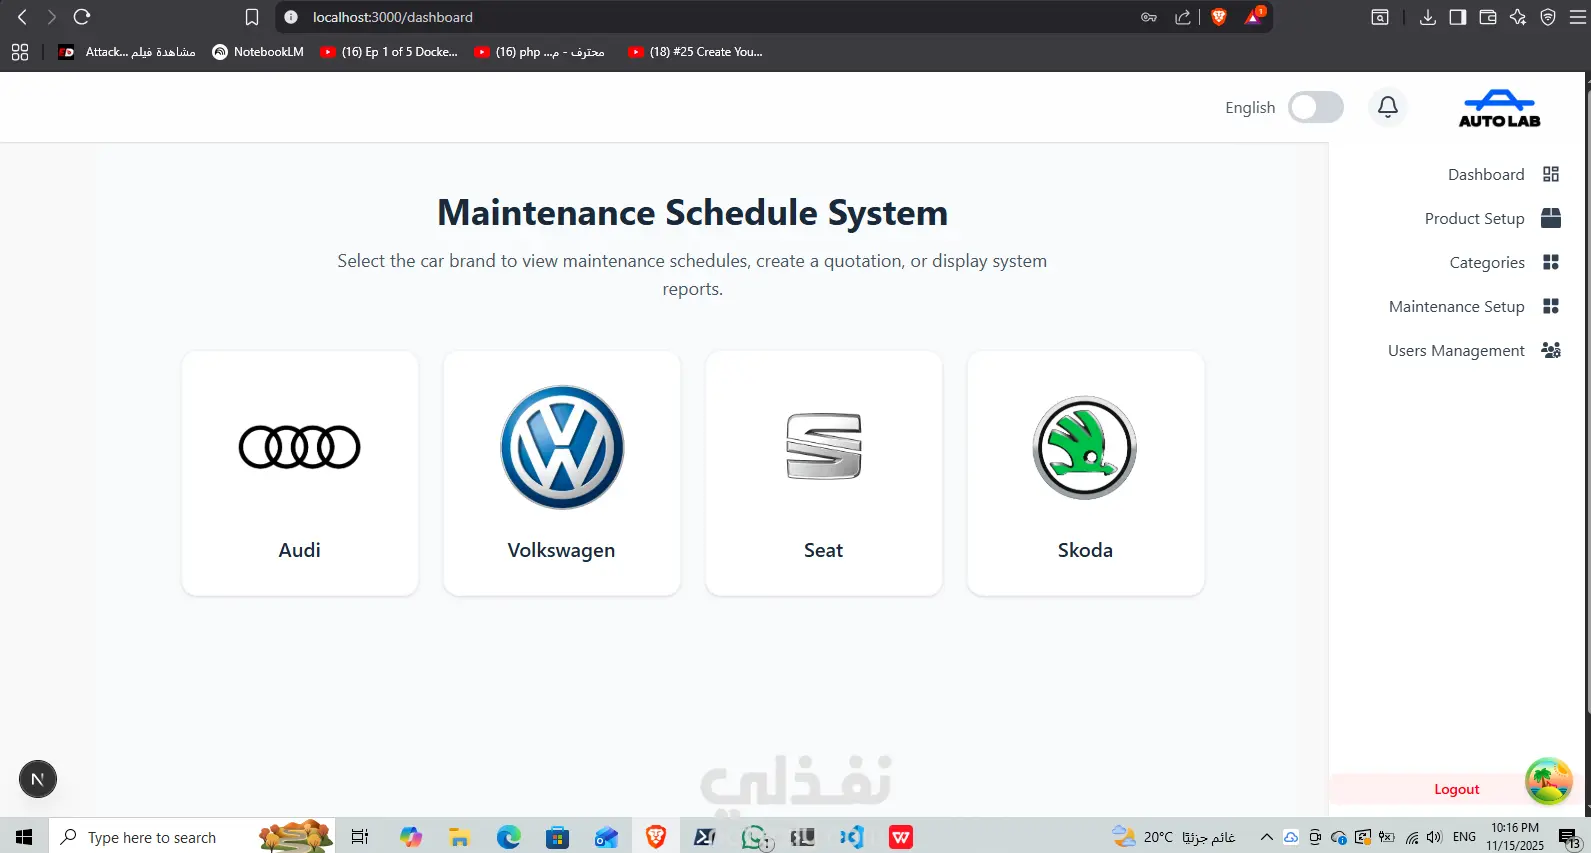Select the Skoda brand card

click(1086, 473)
